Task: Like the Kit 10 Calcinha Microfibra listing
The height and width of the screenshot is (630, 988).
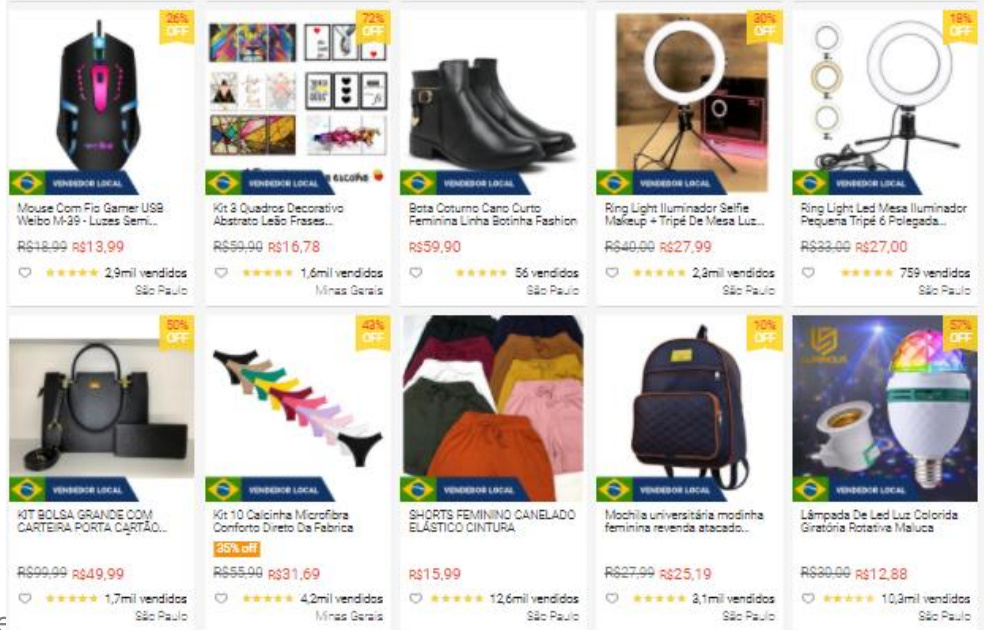Action: click(221, 598)
